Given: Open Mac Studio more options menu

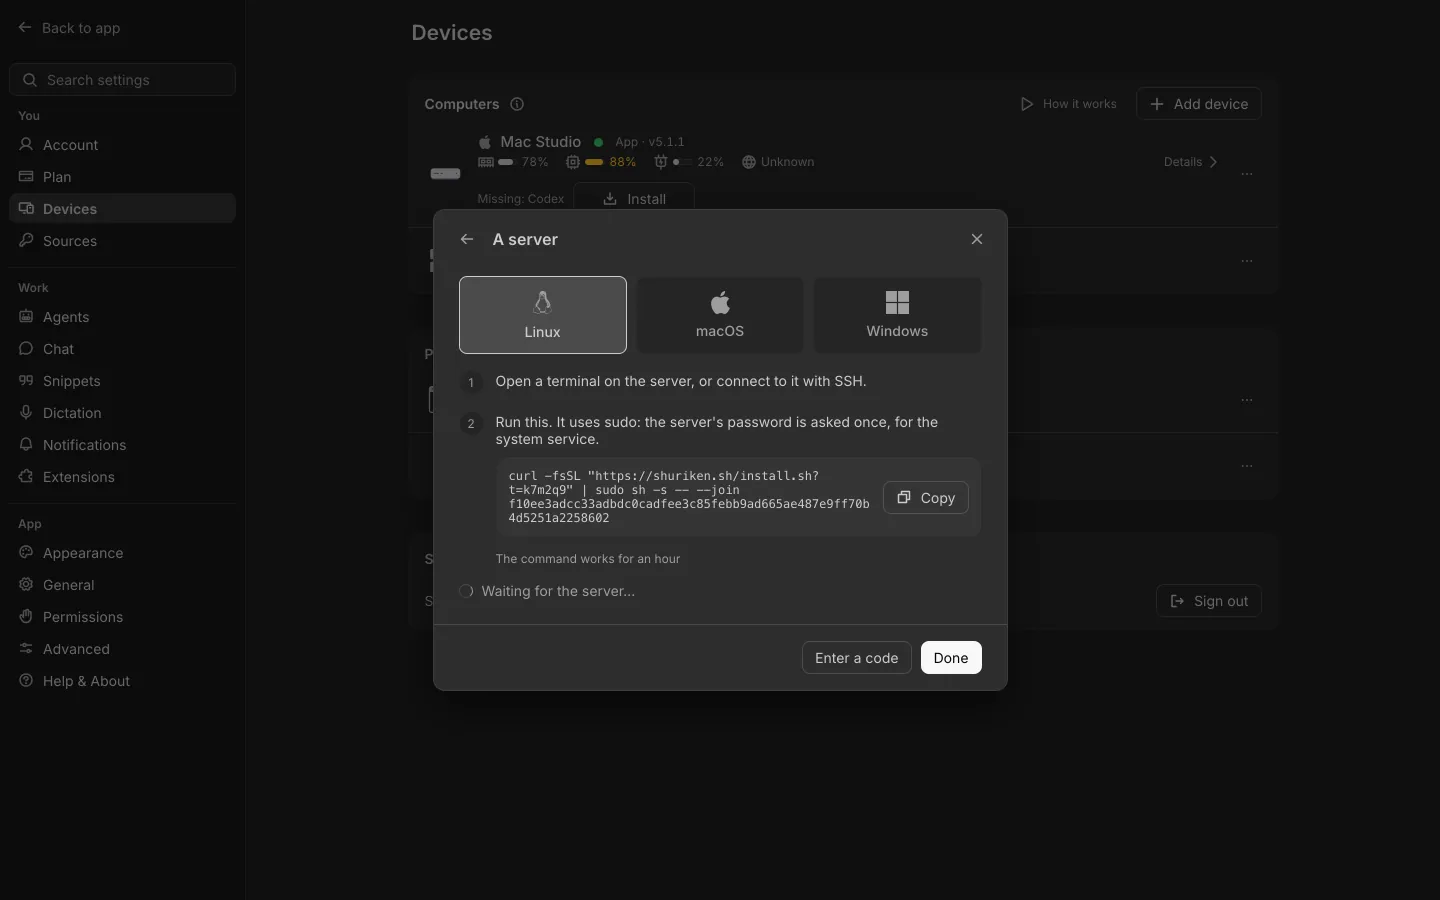Looking at the screenshot, I should (1247, 174).
